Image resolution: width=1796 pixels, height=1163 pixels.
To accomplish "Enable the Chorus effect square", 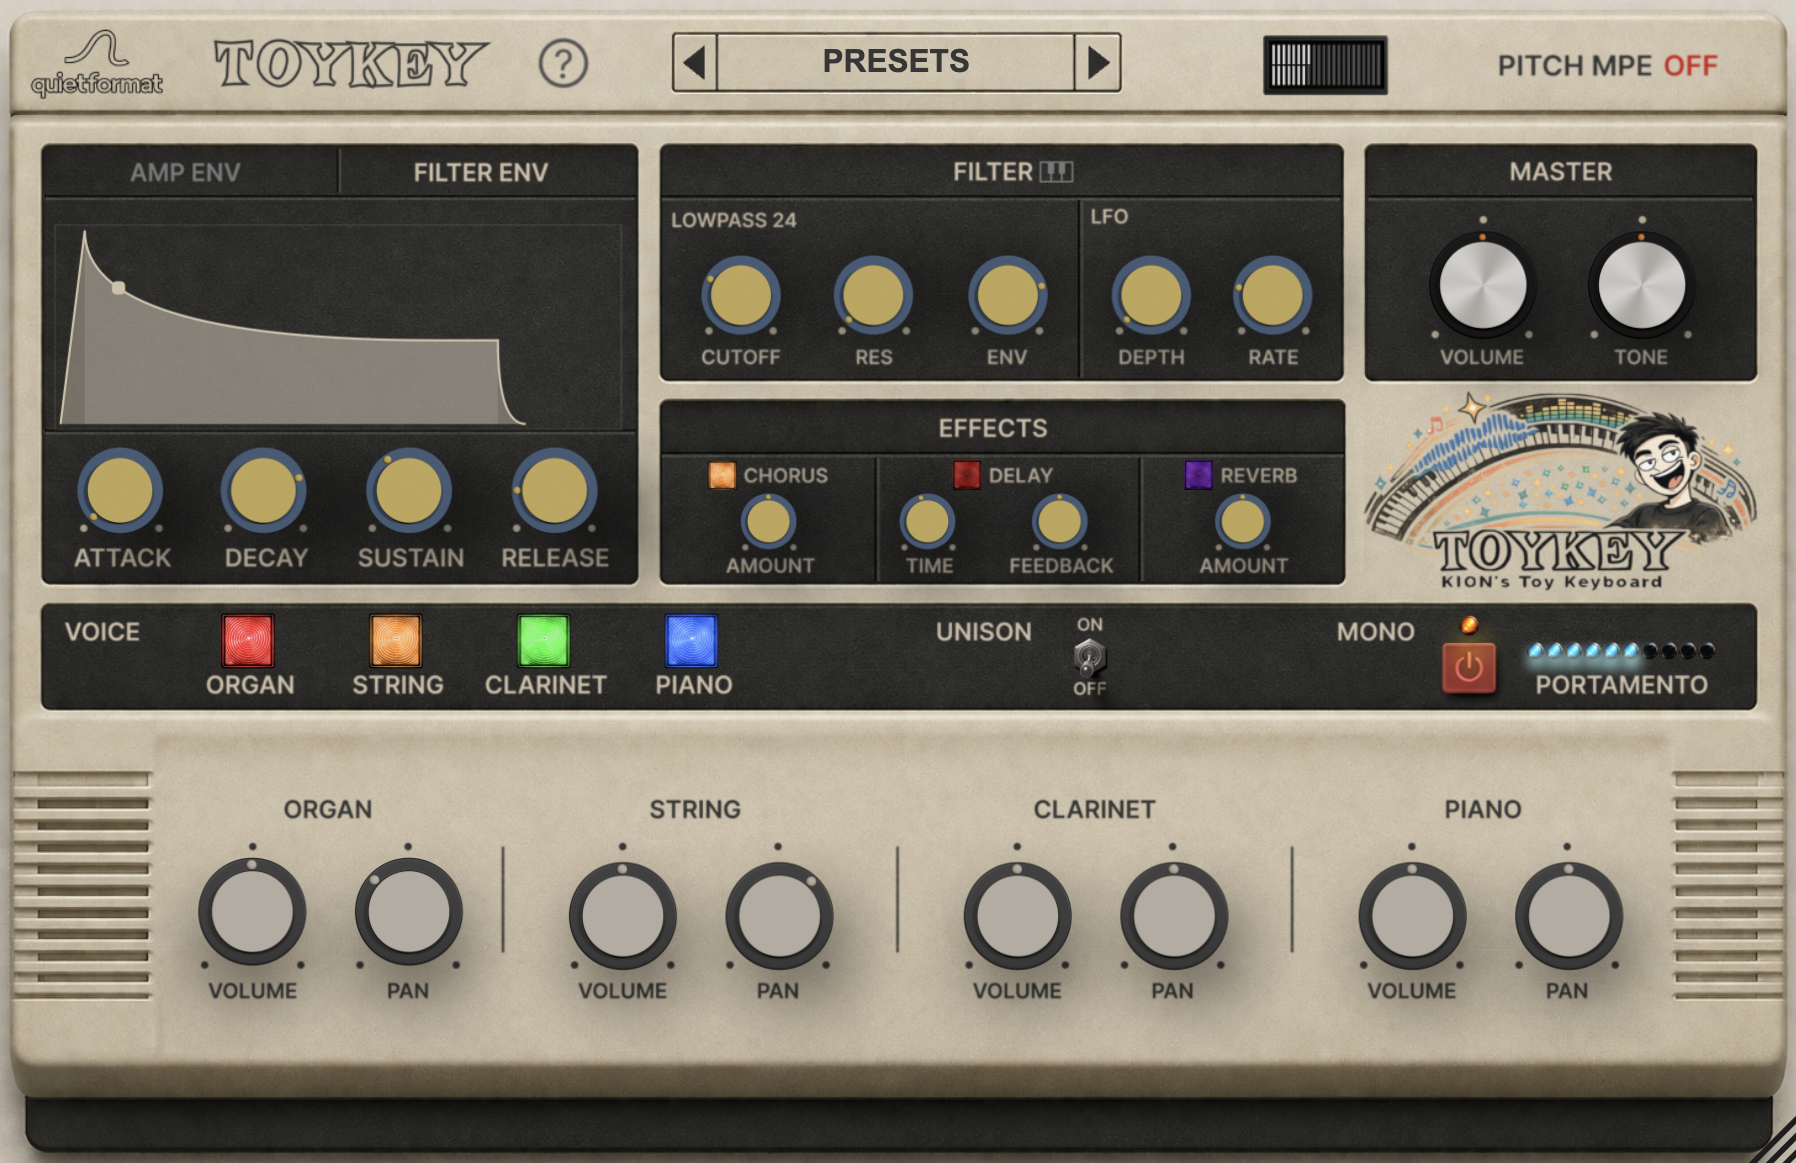I will tap(721, 475).
